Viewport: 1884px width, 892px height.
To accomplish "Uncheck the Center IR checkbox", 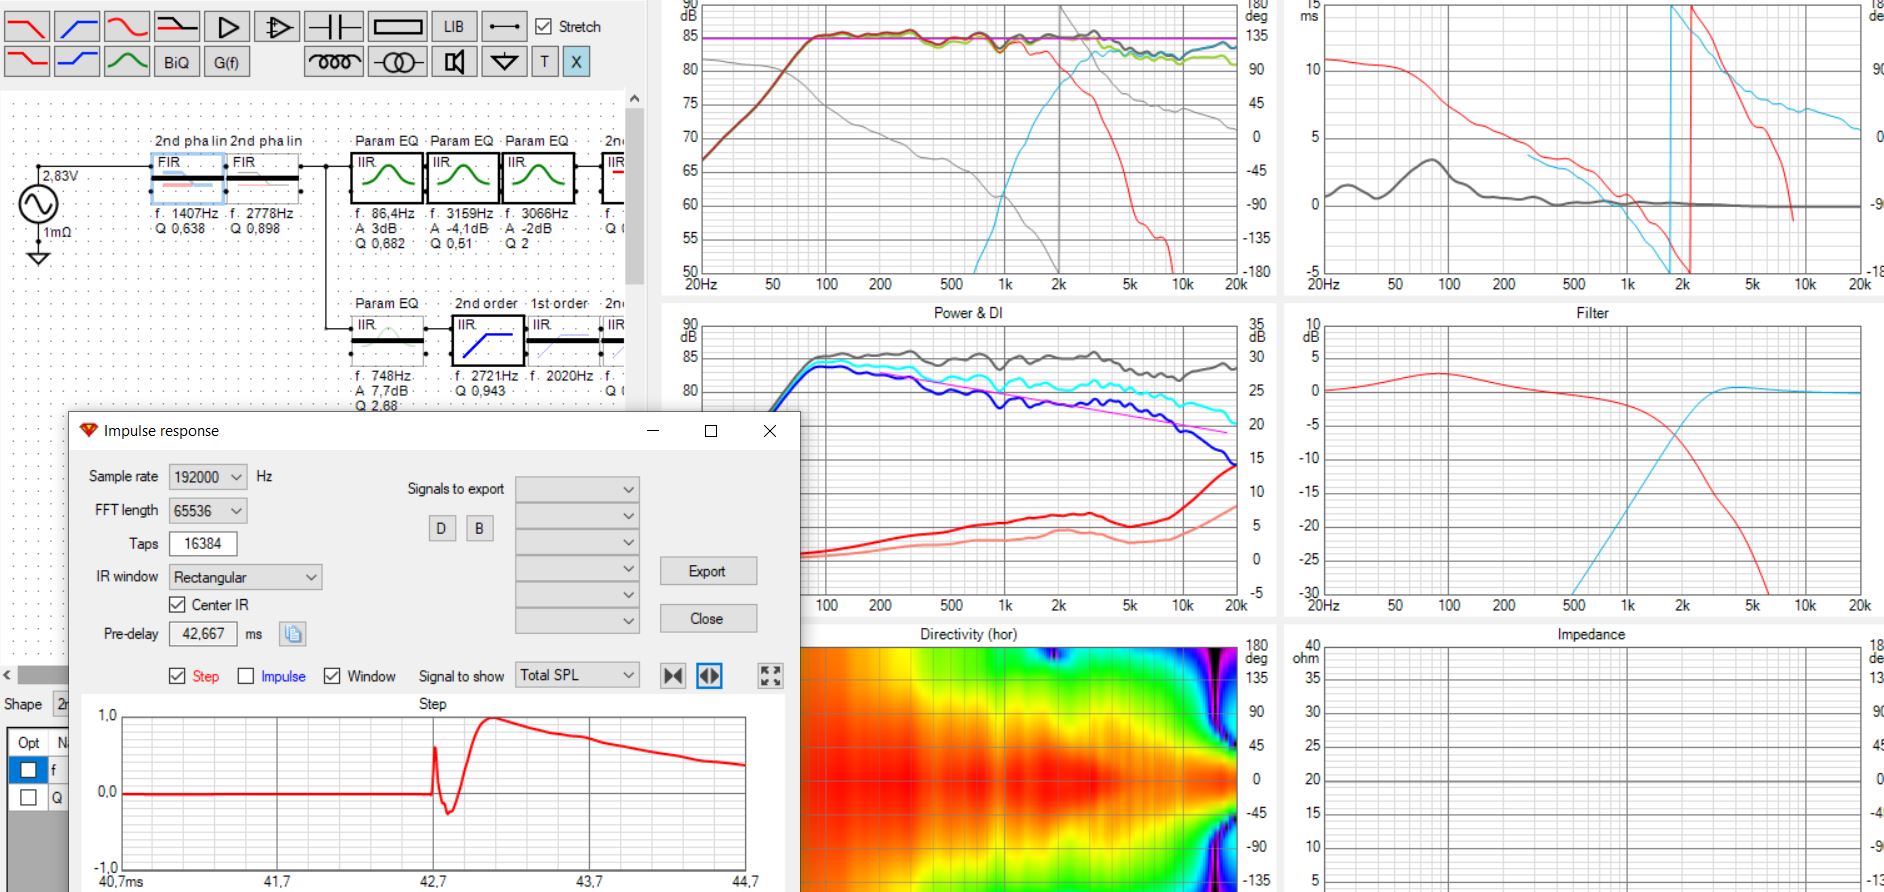I will click(x=178, y=605).
